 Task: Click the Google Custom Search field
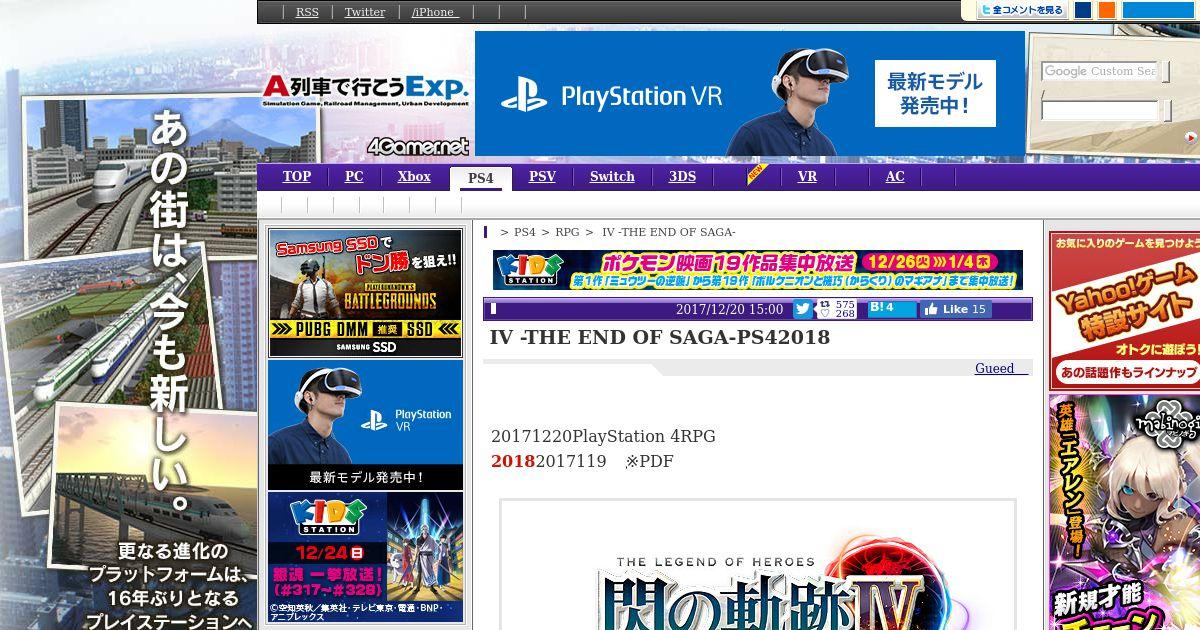tap(1099, 71)
